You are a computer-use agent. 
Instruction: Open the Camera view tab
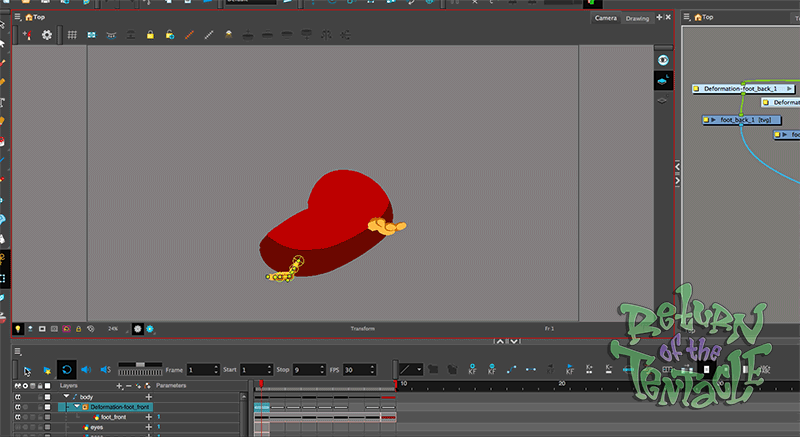pos(605,18)
